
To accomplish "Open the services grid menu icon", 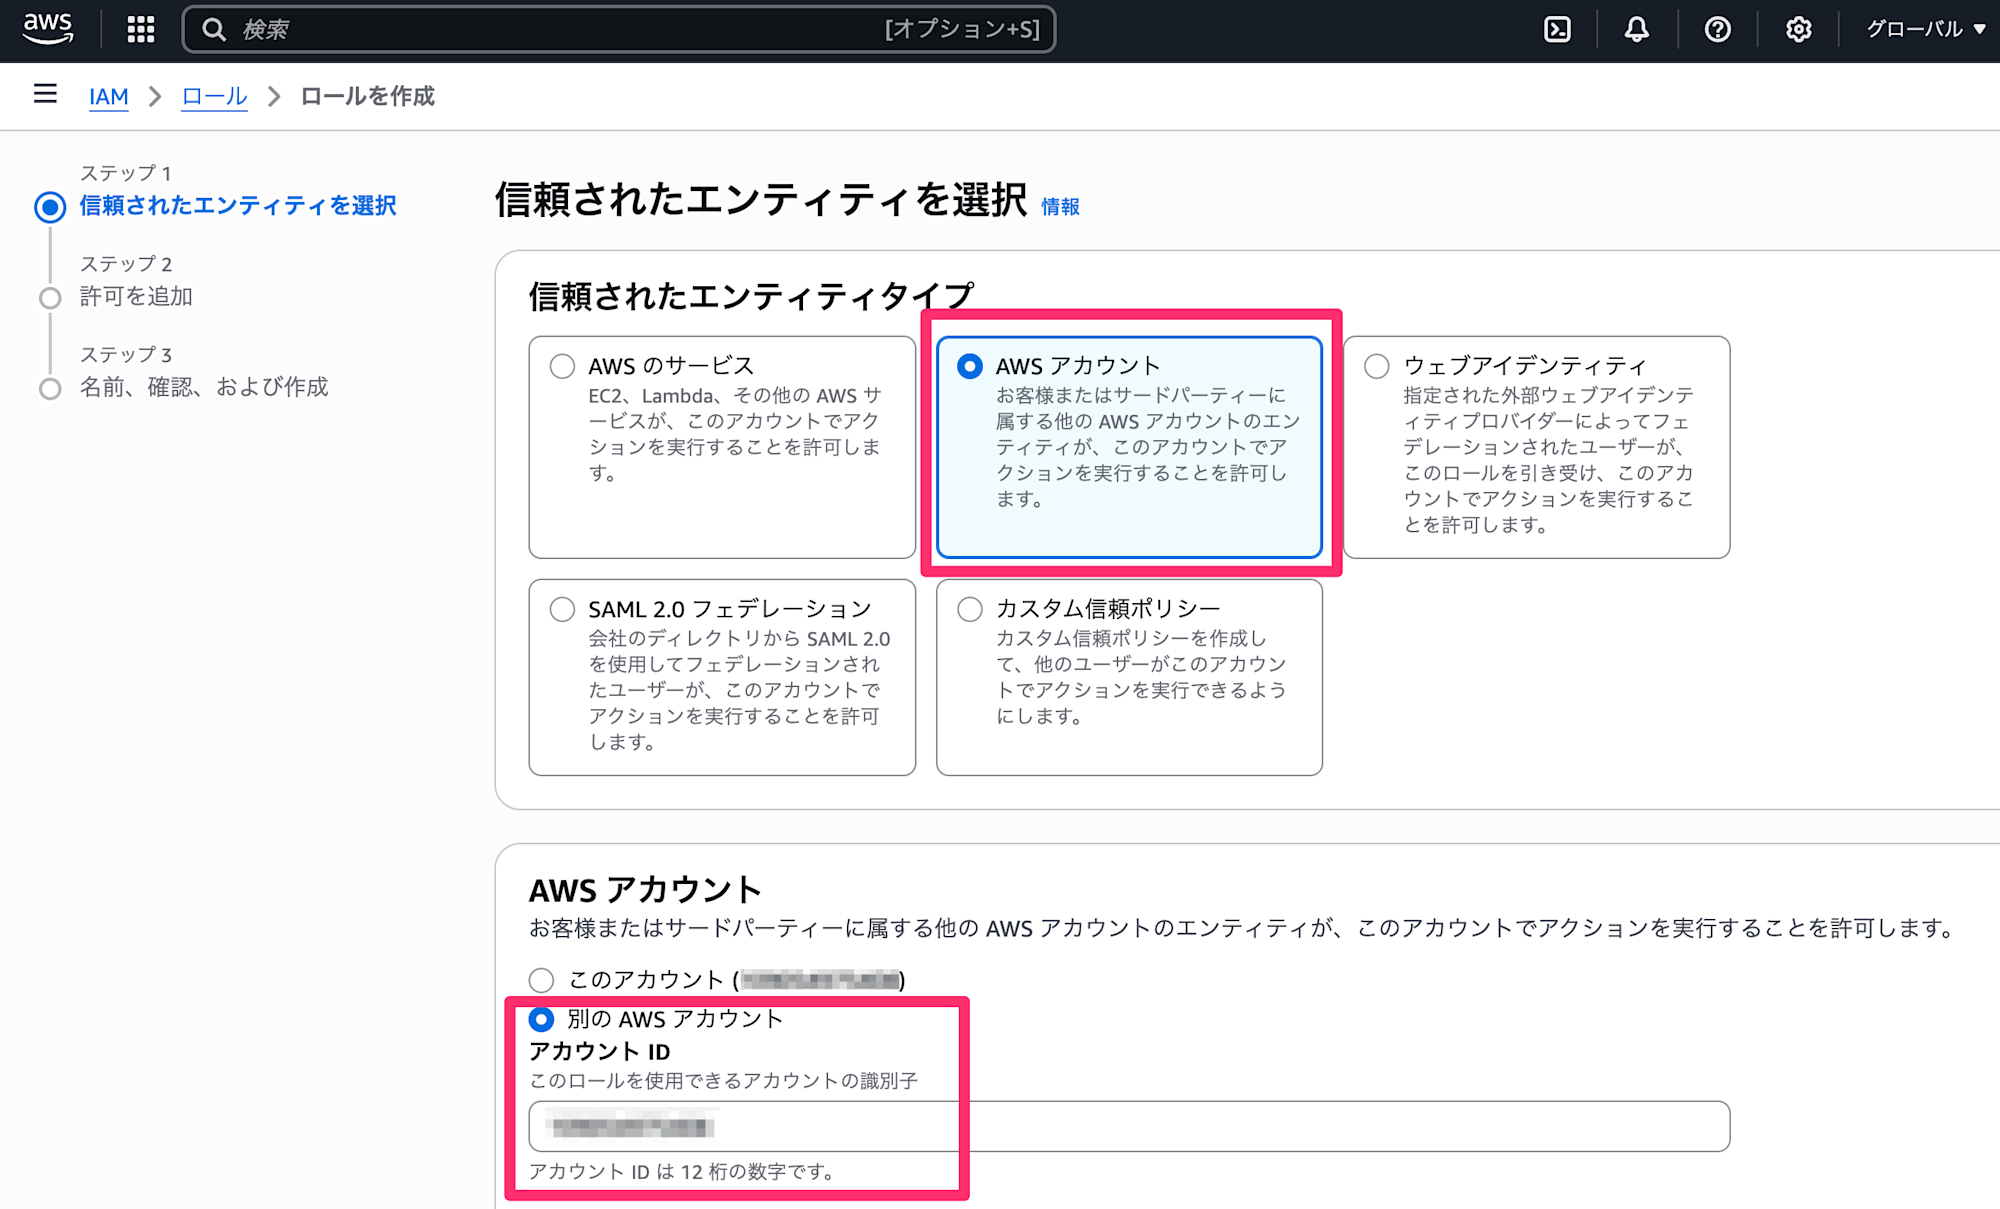I will [x=141, y=30].
